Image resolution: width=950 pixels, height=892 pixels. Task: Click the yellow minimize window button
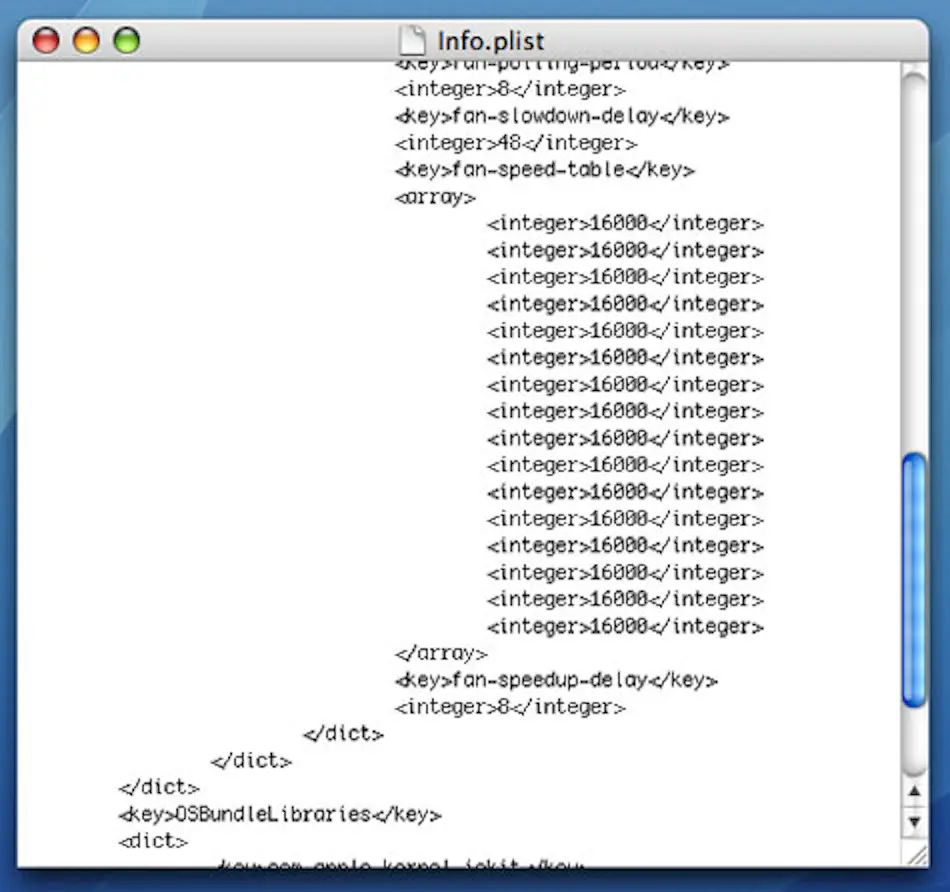[86, 41]
